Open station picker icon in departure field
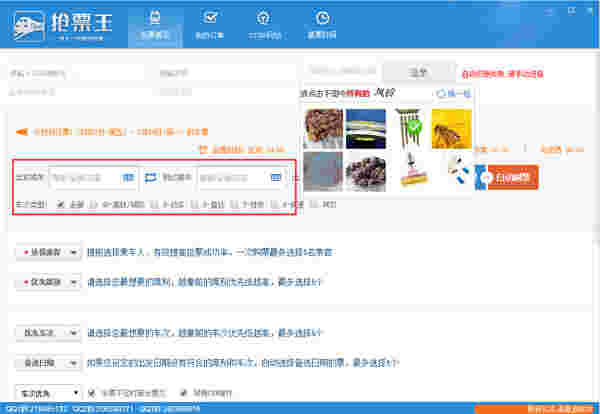600x414 pixels. 129,178
